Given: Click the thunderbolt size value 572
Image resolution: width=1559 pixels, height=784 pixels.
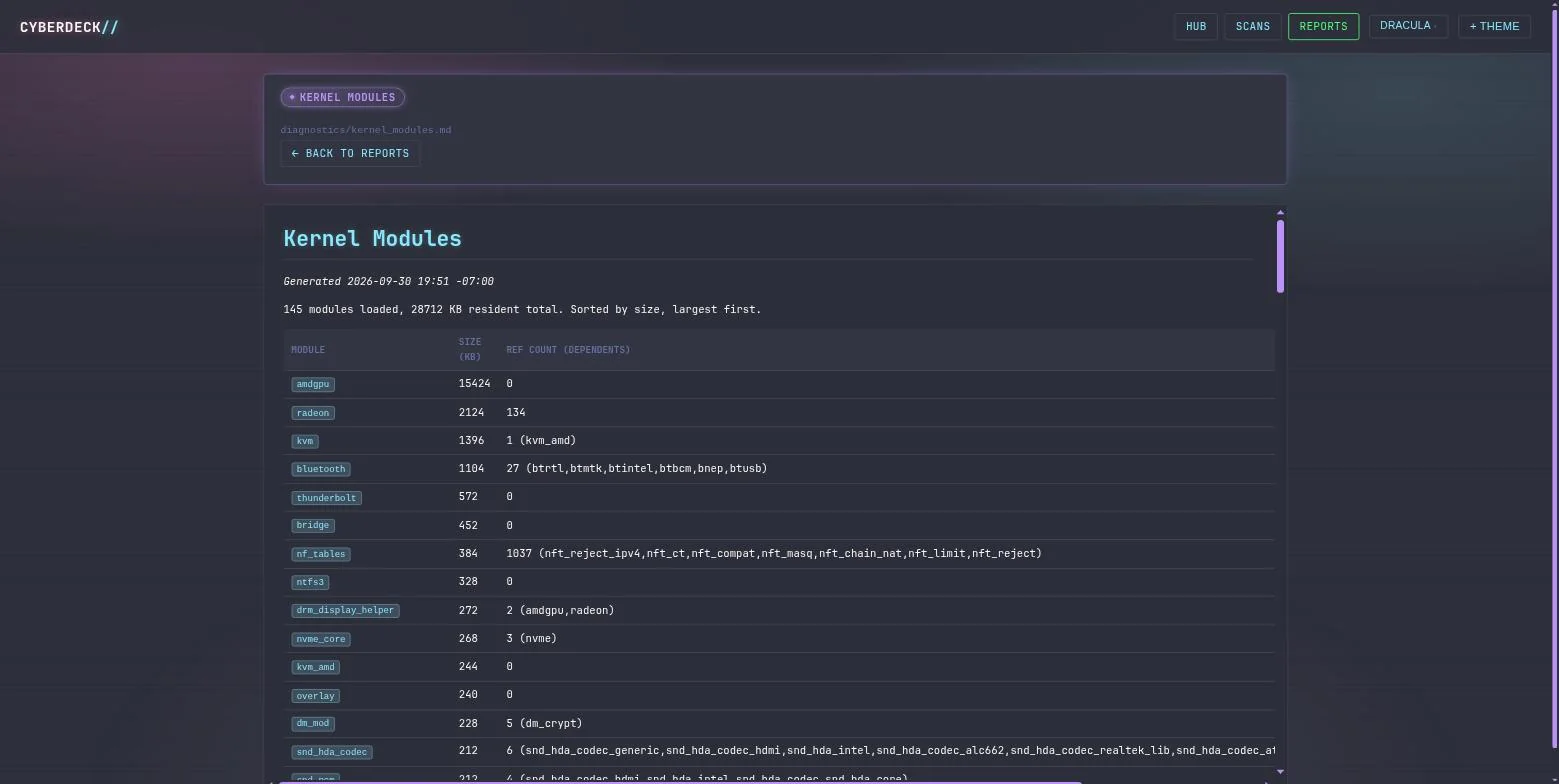Looking at the screenshot, I should coord(468,498).
